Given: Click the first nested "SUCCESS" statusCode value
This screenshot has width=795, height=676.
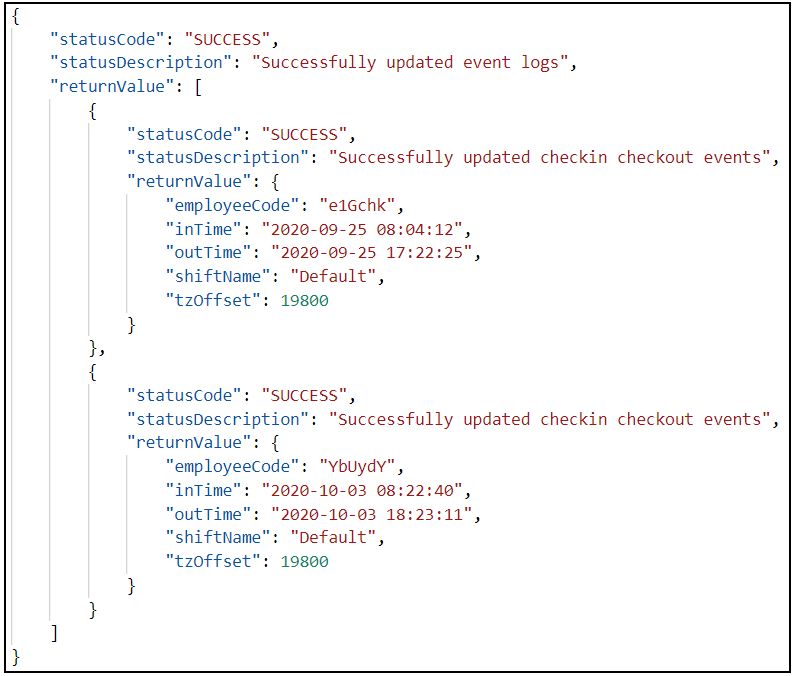Looking at the screenshot, I should [x=304, y=134].
